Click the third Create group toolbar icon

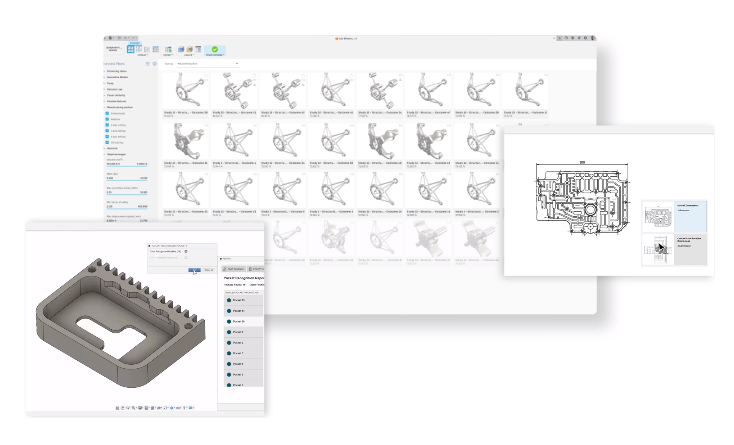point(198,49)
